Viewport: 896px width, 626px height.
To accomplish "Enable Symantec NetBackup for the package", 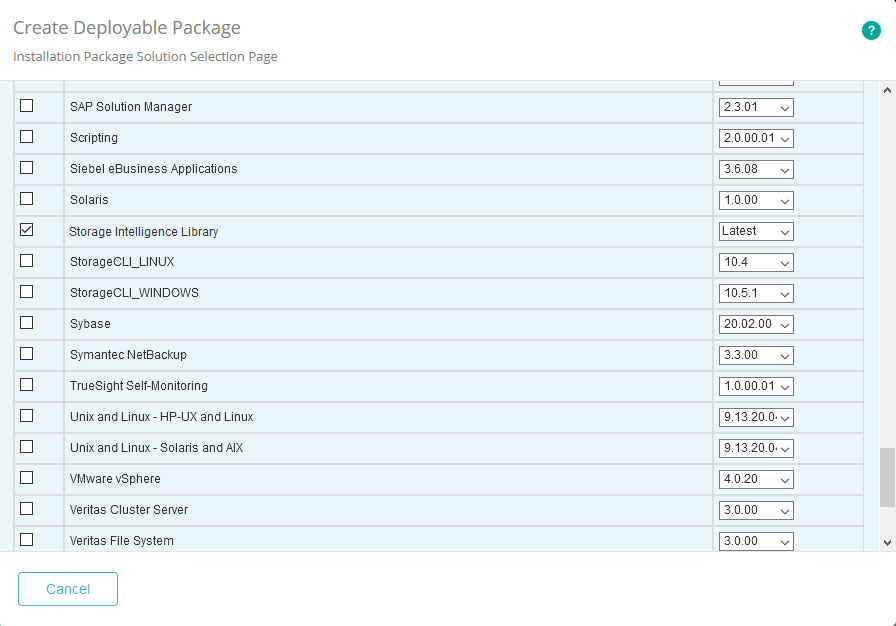I will pyautogui.click(x=27, y=353).
